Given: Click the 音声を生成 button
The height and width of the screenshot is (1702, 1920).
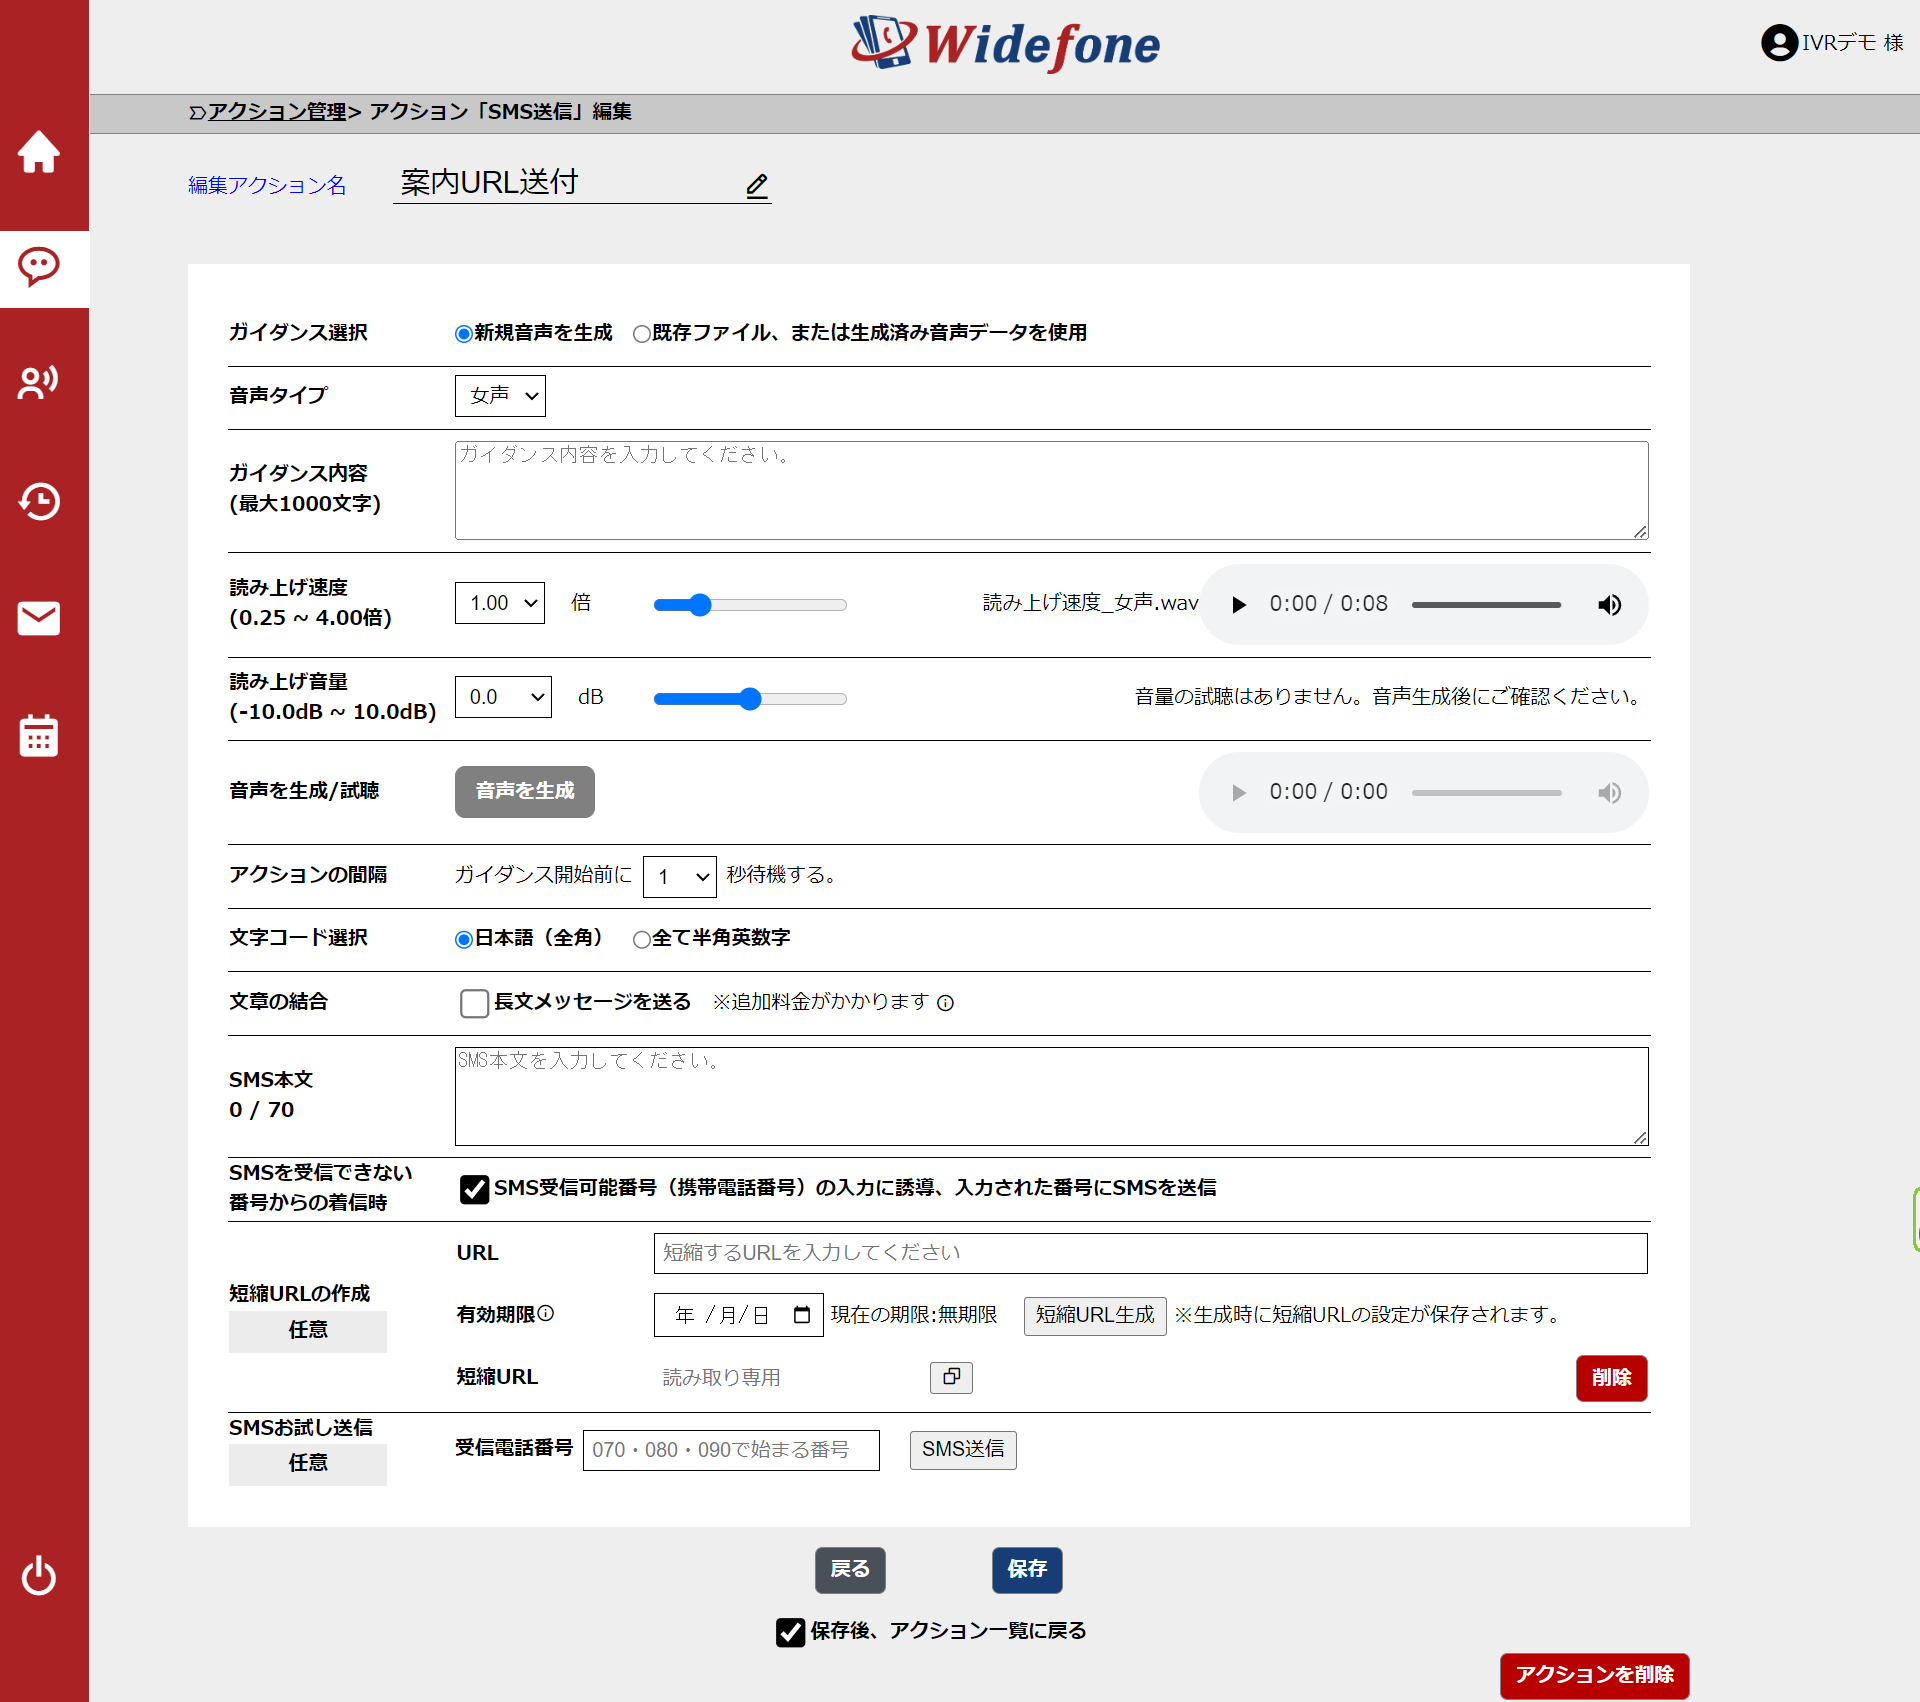Looking at the screenshot, I should coord(525,792).
